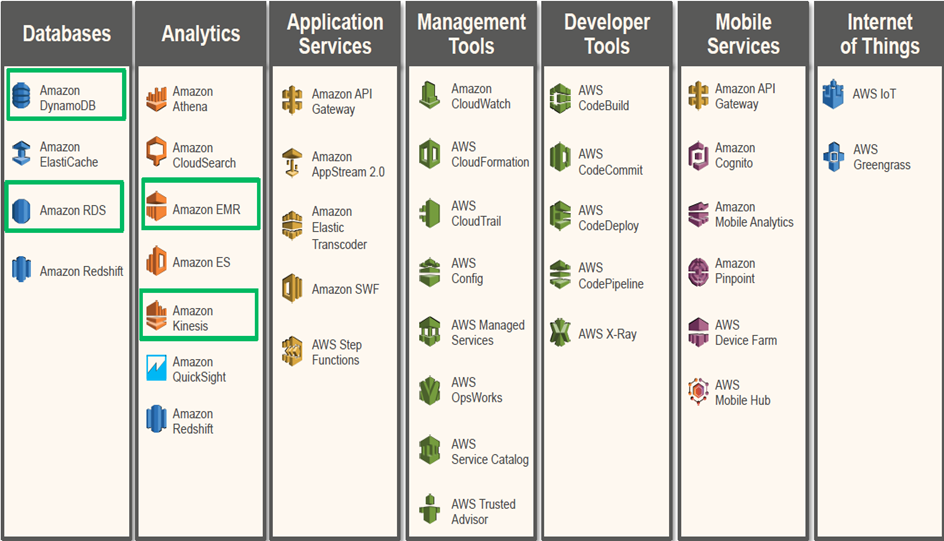Click the Internet of Things header
944x541 pixels.
click(879, 33)
